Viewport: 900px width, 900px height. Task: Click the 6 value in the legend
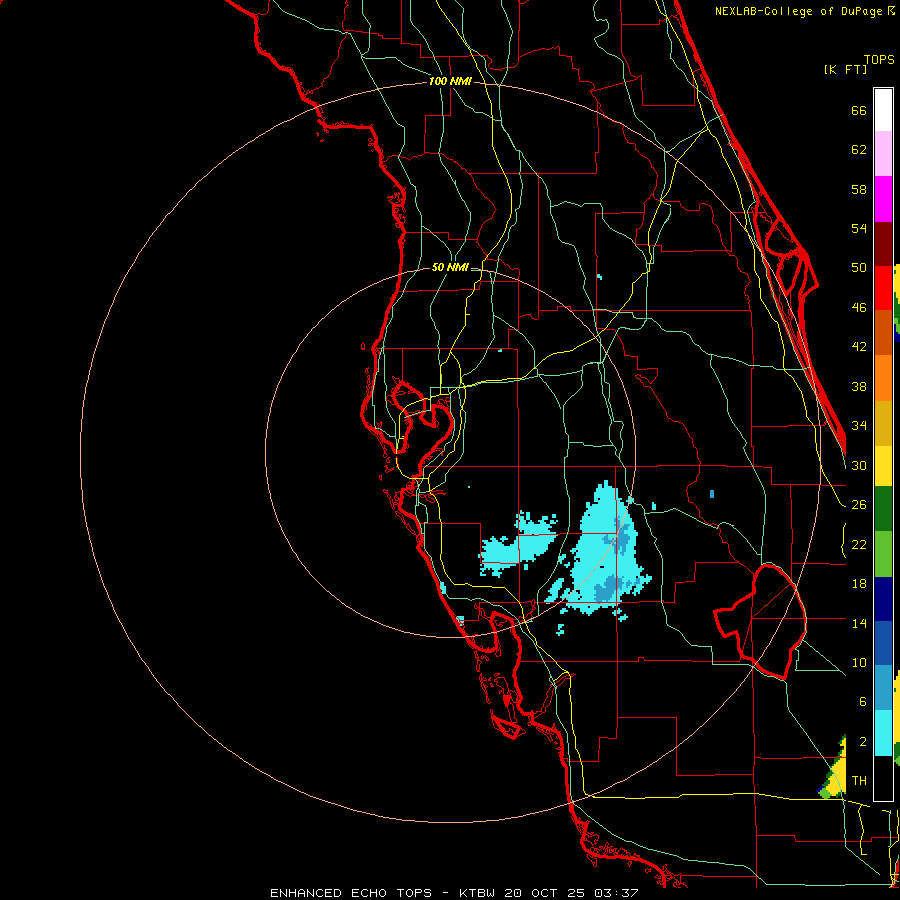(x=863, y=702)
